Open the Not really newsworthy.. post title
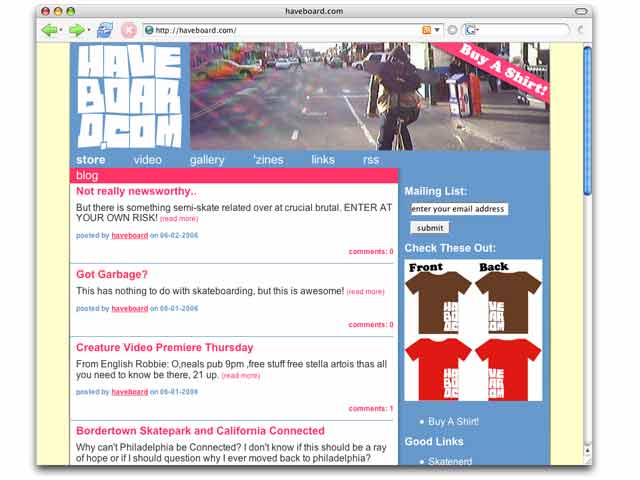This screenshot has height=480, width=640. [x=136, y=191]
